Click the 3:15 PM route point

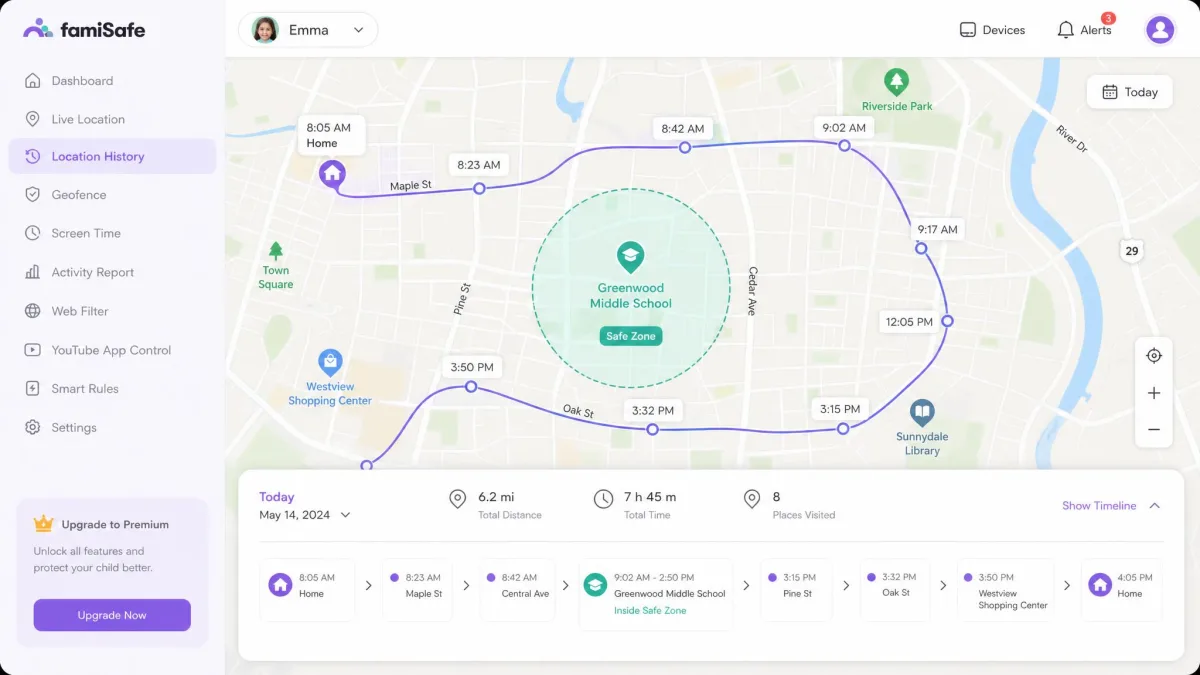click(x=843, y=428)
